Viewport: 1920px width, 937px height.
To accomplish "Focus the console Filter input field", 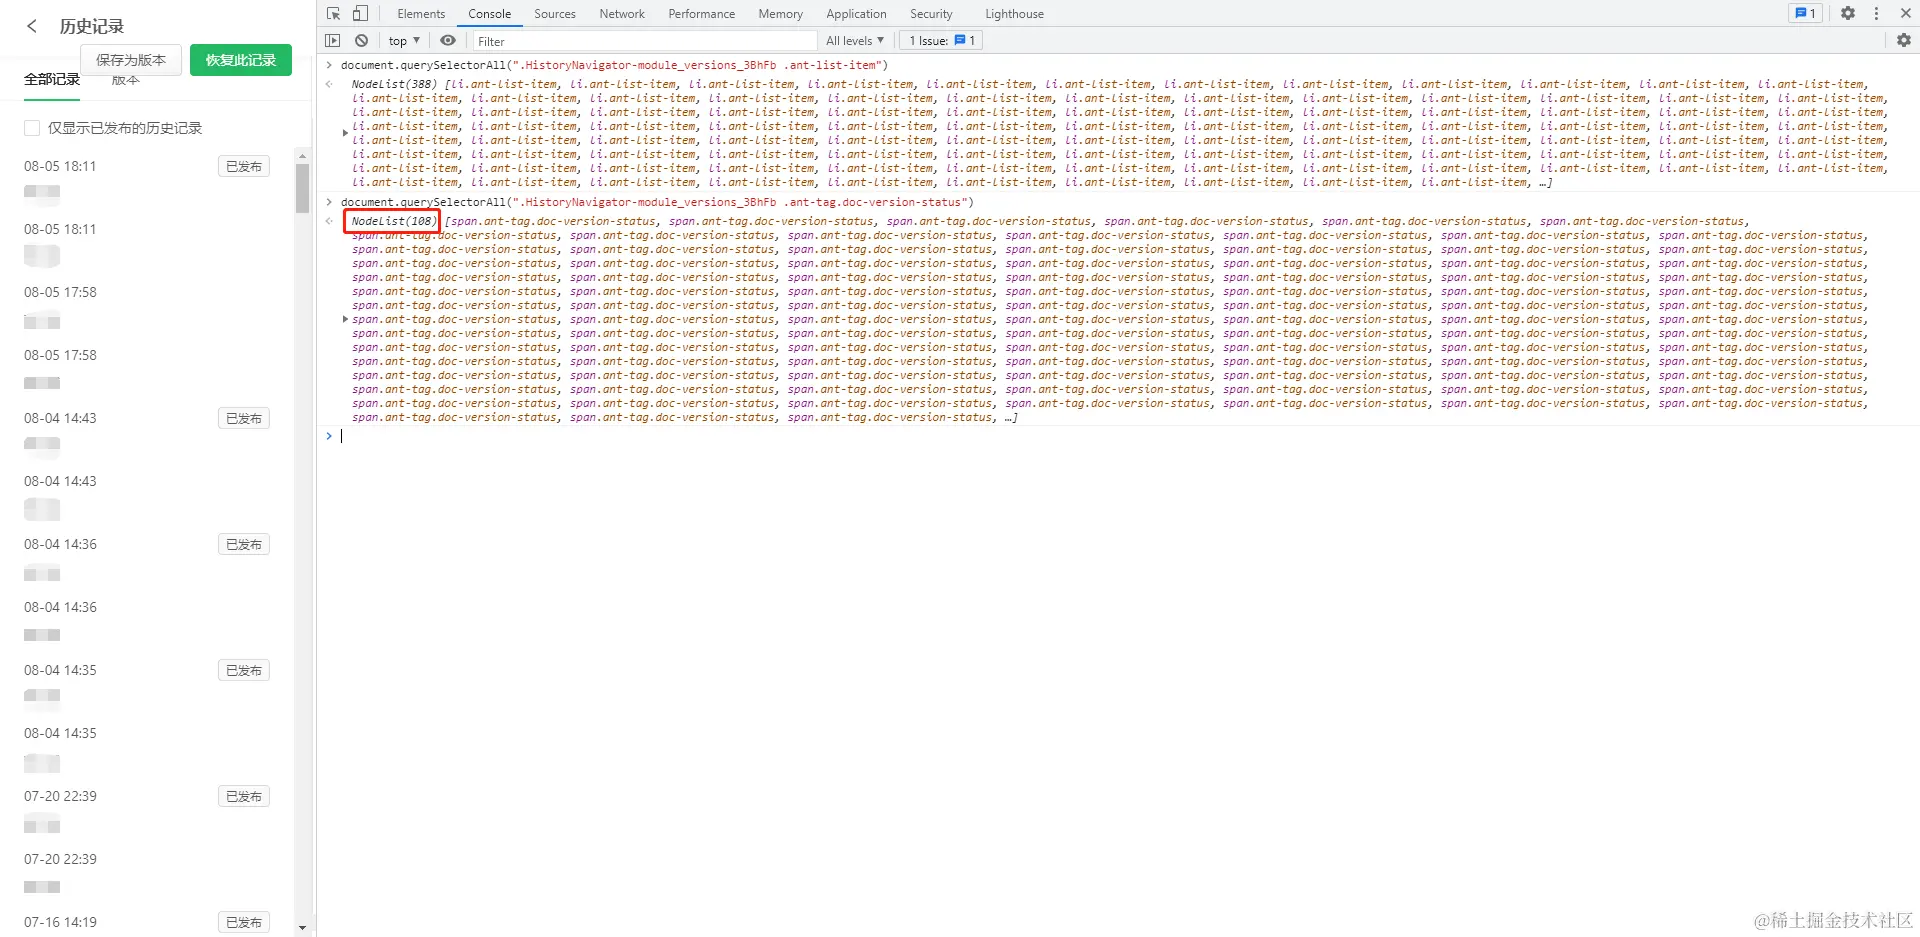I will (644, 41).
